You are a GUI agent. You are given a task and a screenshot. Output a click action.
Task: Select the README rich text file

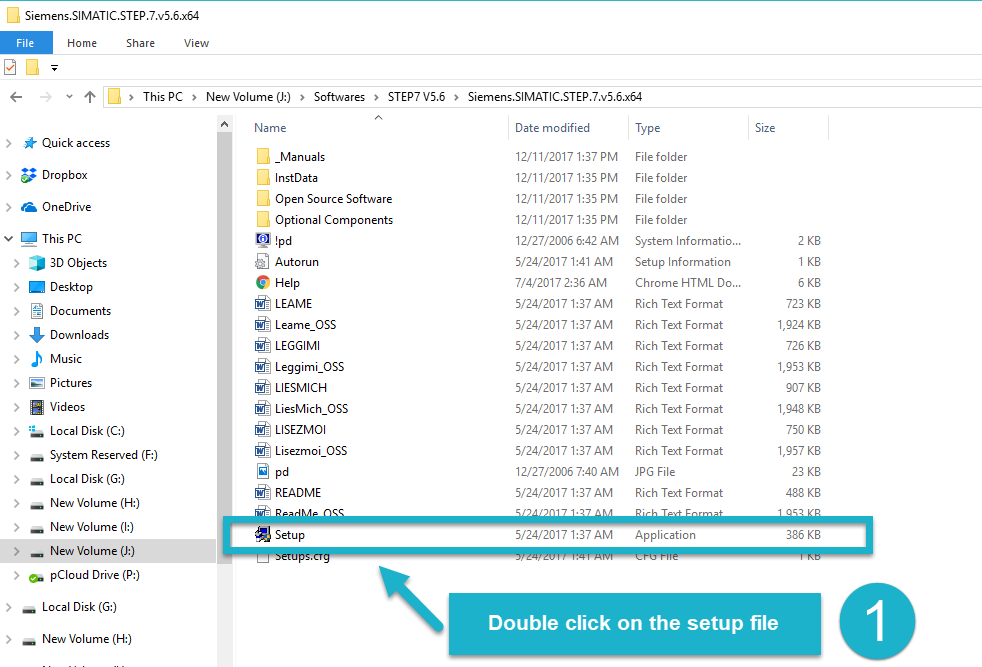[x=298, y=493]
